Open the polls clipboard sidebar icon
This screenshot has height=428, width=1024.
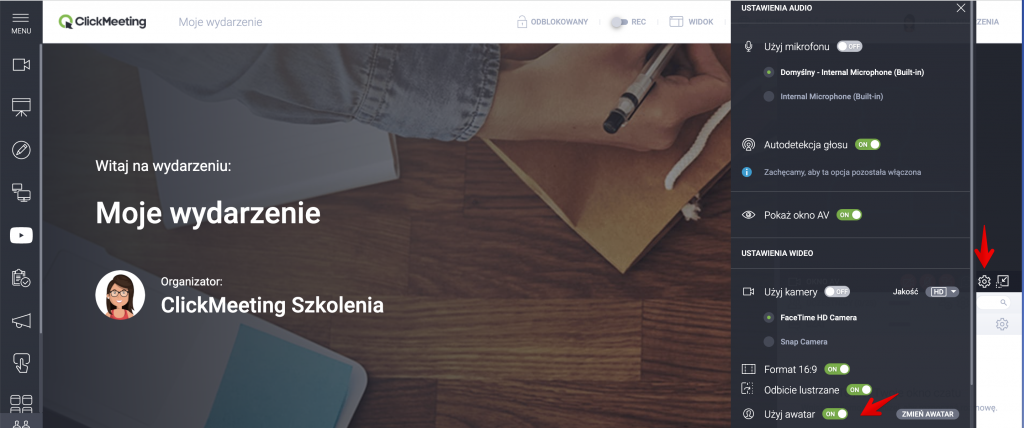pos(22,278)
